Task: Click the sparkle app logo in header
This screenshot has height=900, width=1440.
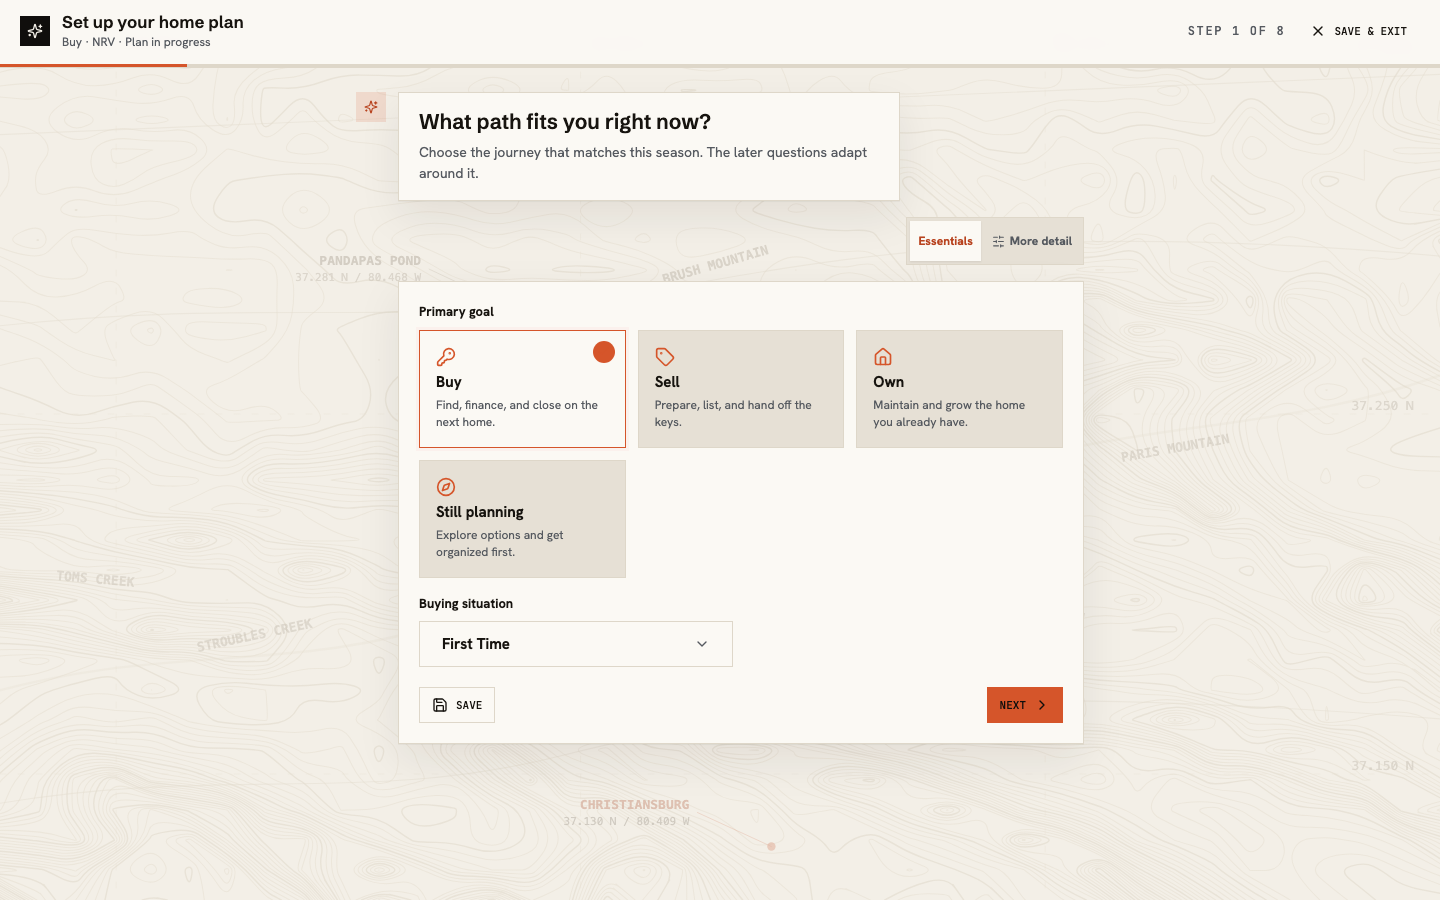Action: [x=35, y=31]
